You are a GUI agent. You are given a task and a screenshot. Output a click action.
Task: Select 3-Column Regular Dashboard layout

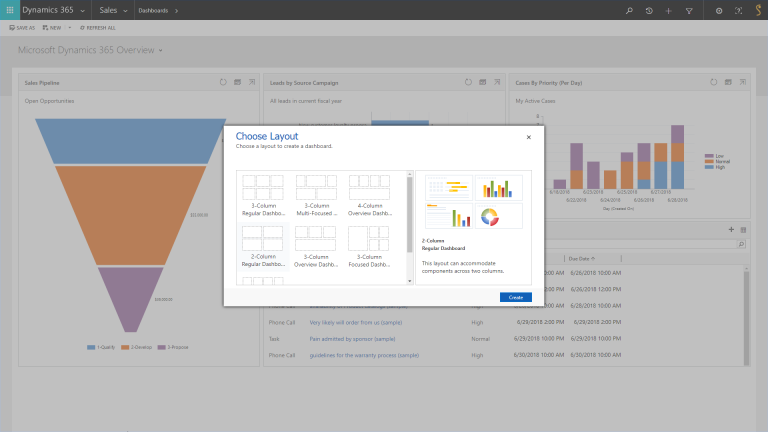pos(263,195)
